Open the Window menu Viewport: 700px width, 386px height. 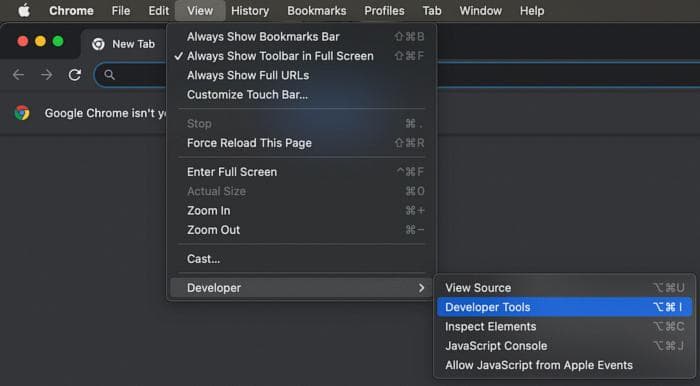[480, 11]
